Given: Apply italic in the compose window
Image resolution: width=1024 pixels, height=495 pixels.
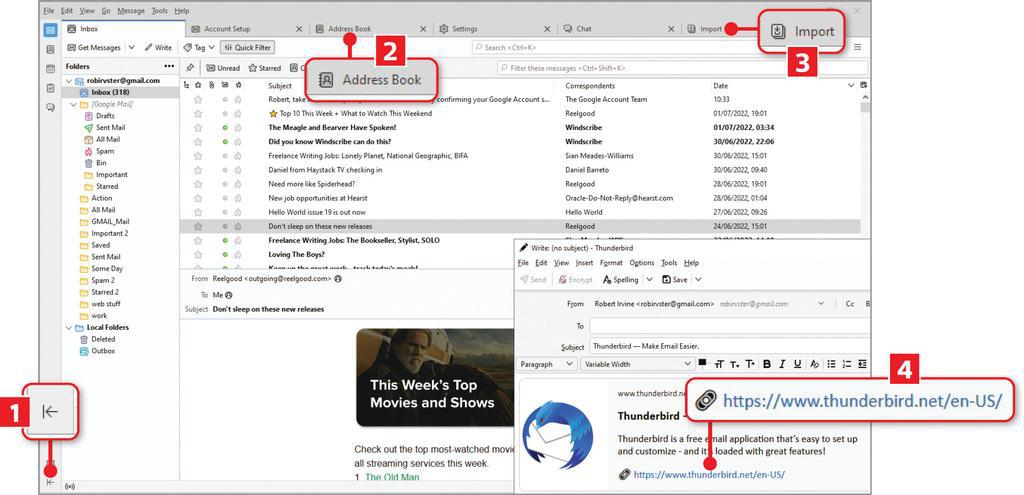Looking at the screenshot, I should pos(781,364).
